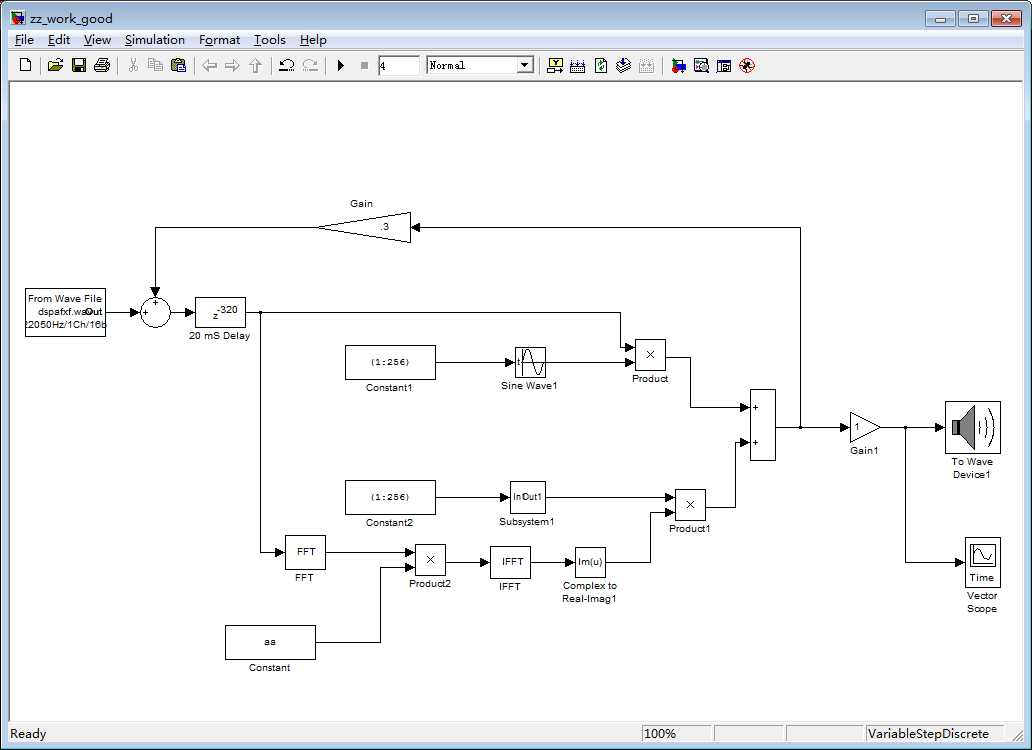Navigate forward with the right arrow icon
The width and height of the screenshot is (1032, 750).
(x=232, y=65)
